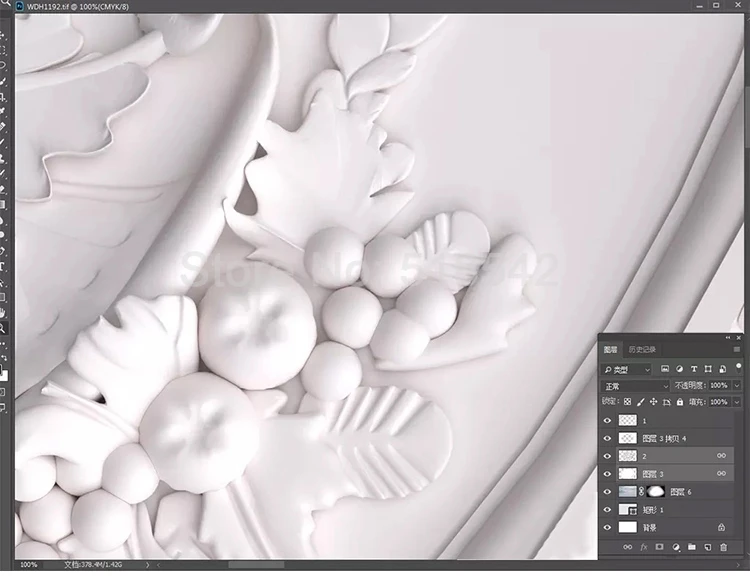This screenshot has height=581, width=750.
Task: Add layer style fx icon
Action: [x=644, y=547]
